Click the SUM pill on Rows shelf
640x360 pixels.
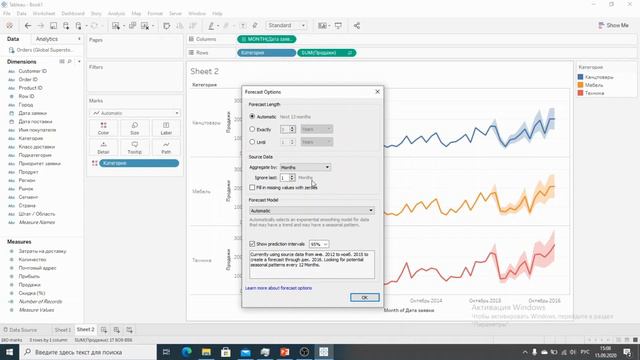(x=327, y=53)
